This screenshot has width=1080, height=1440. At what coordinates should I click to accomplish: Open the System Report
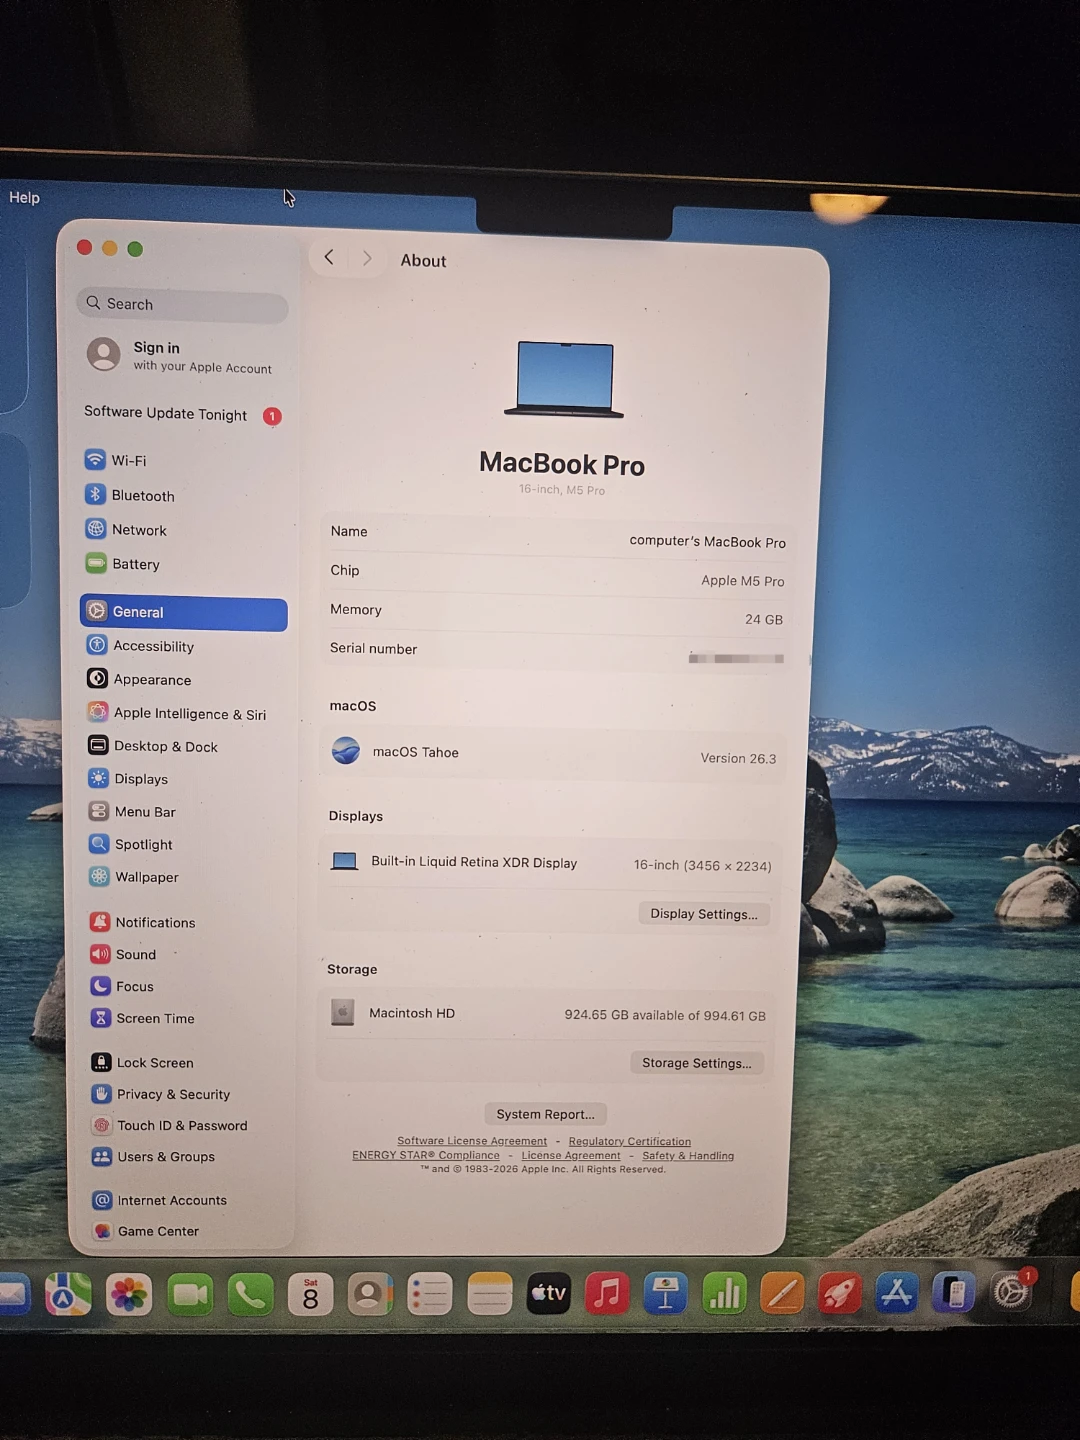click(545, 1114)
